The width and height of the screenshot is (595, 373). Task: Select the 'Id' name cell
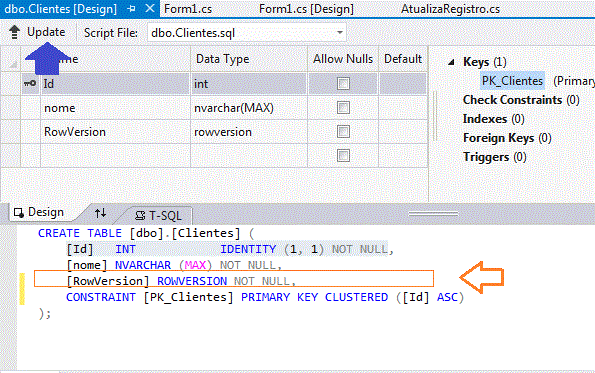click(115, 83)
